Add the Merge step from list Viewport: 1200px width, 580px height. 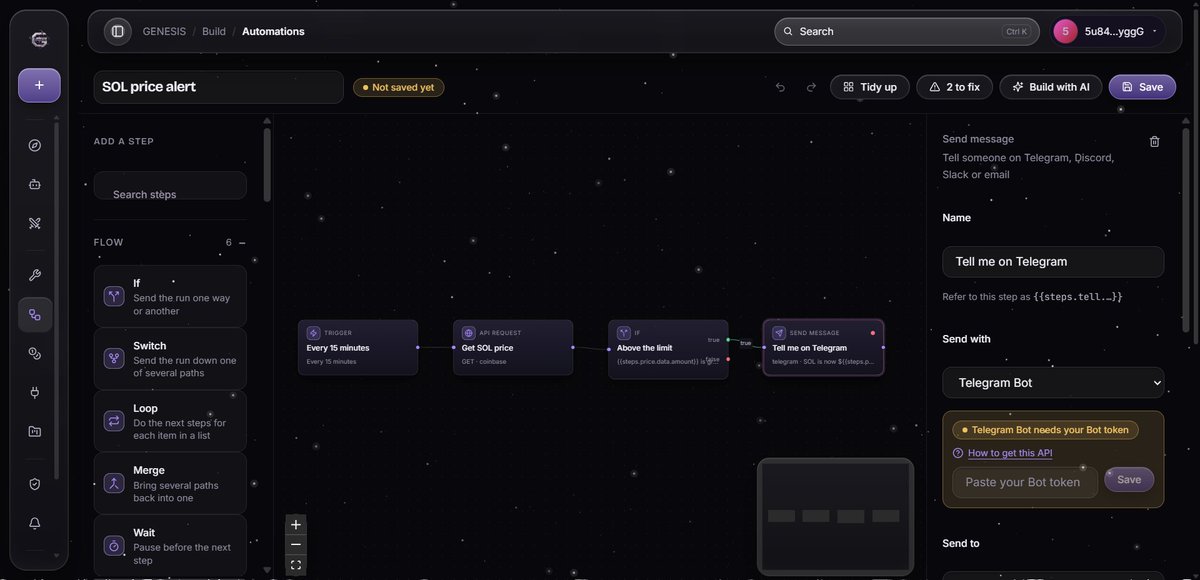tap(170, 484)
